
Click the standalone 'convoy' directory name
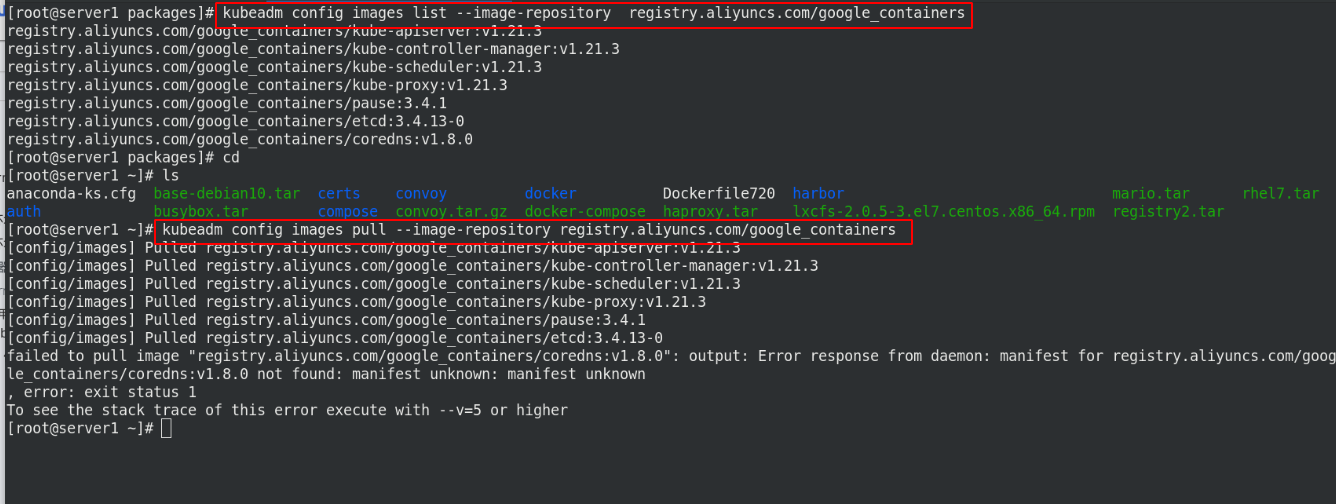pyautogui.click(x=421, y=193)
